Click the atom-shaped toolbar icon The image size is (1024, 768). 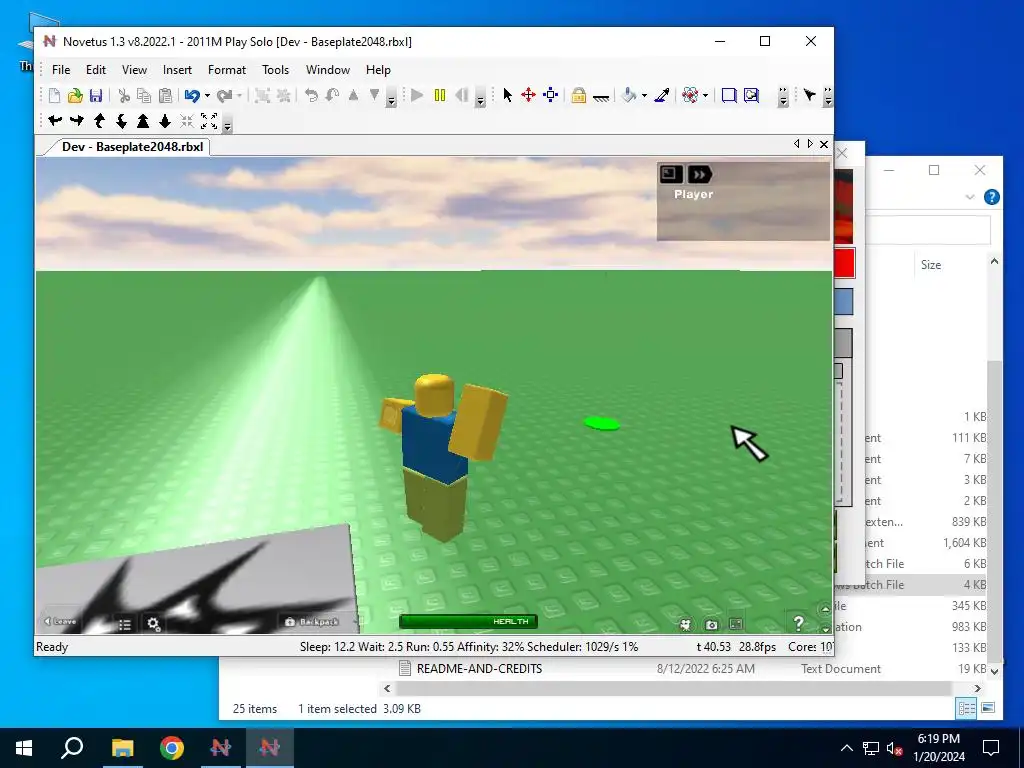click(690, 95)
